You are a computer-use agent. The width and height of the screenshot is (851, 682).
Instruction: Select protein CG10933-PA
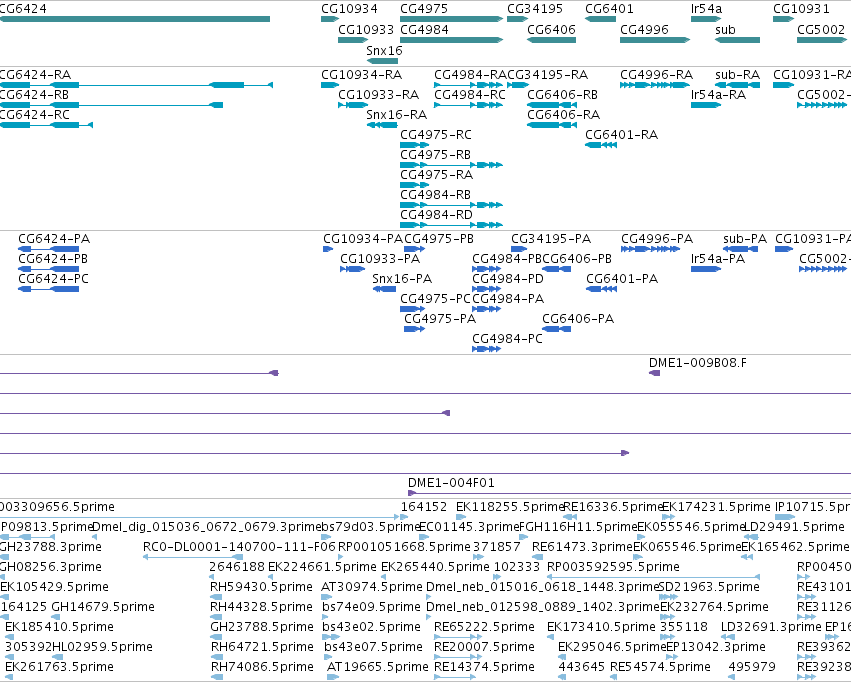click(353, 269)
